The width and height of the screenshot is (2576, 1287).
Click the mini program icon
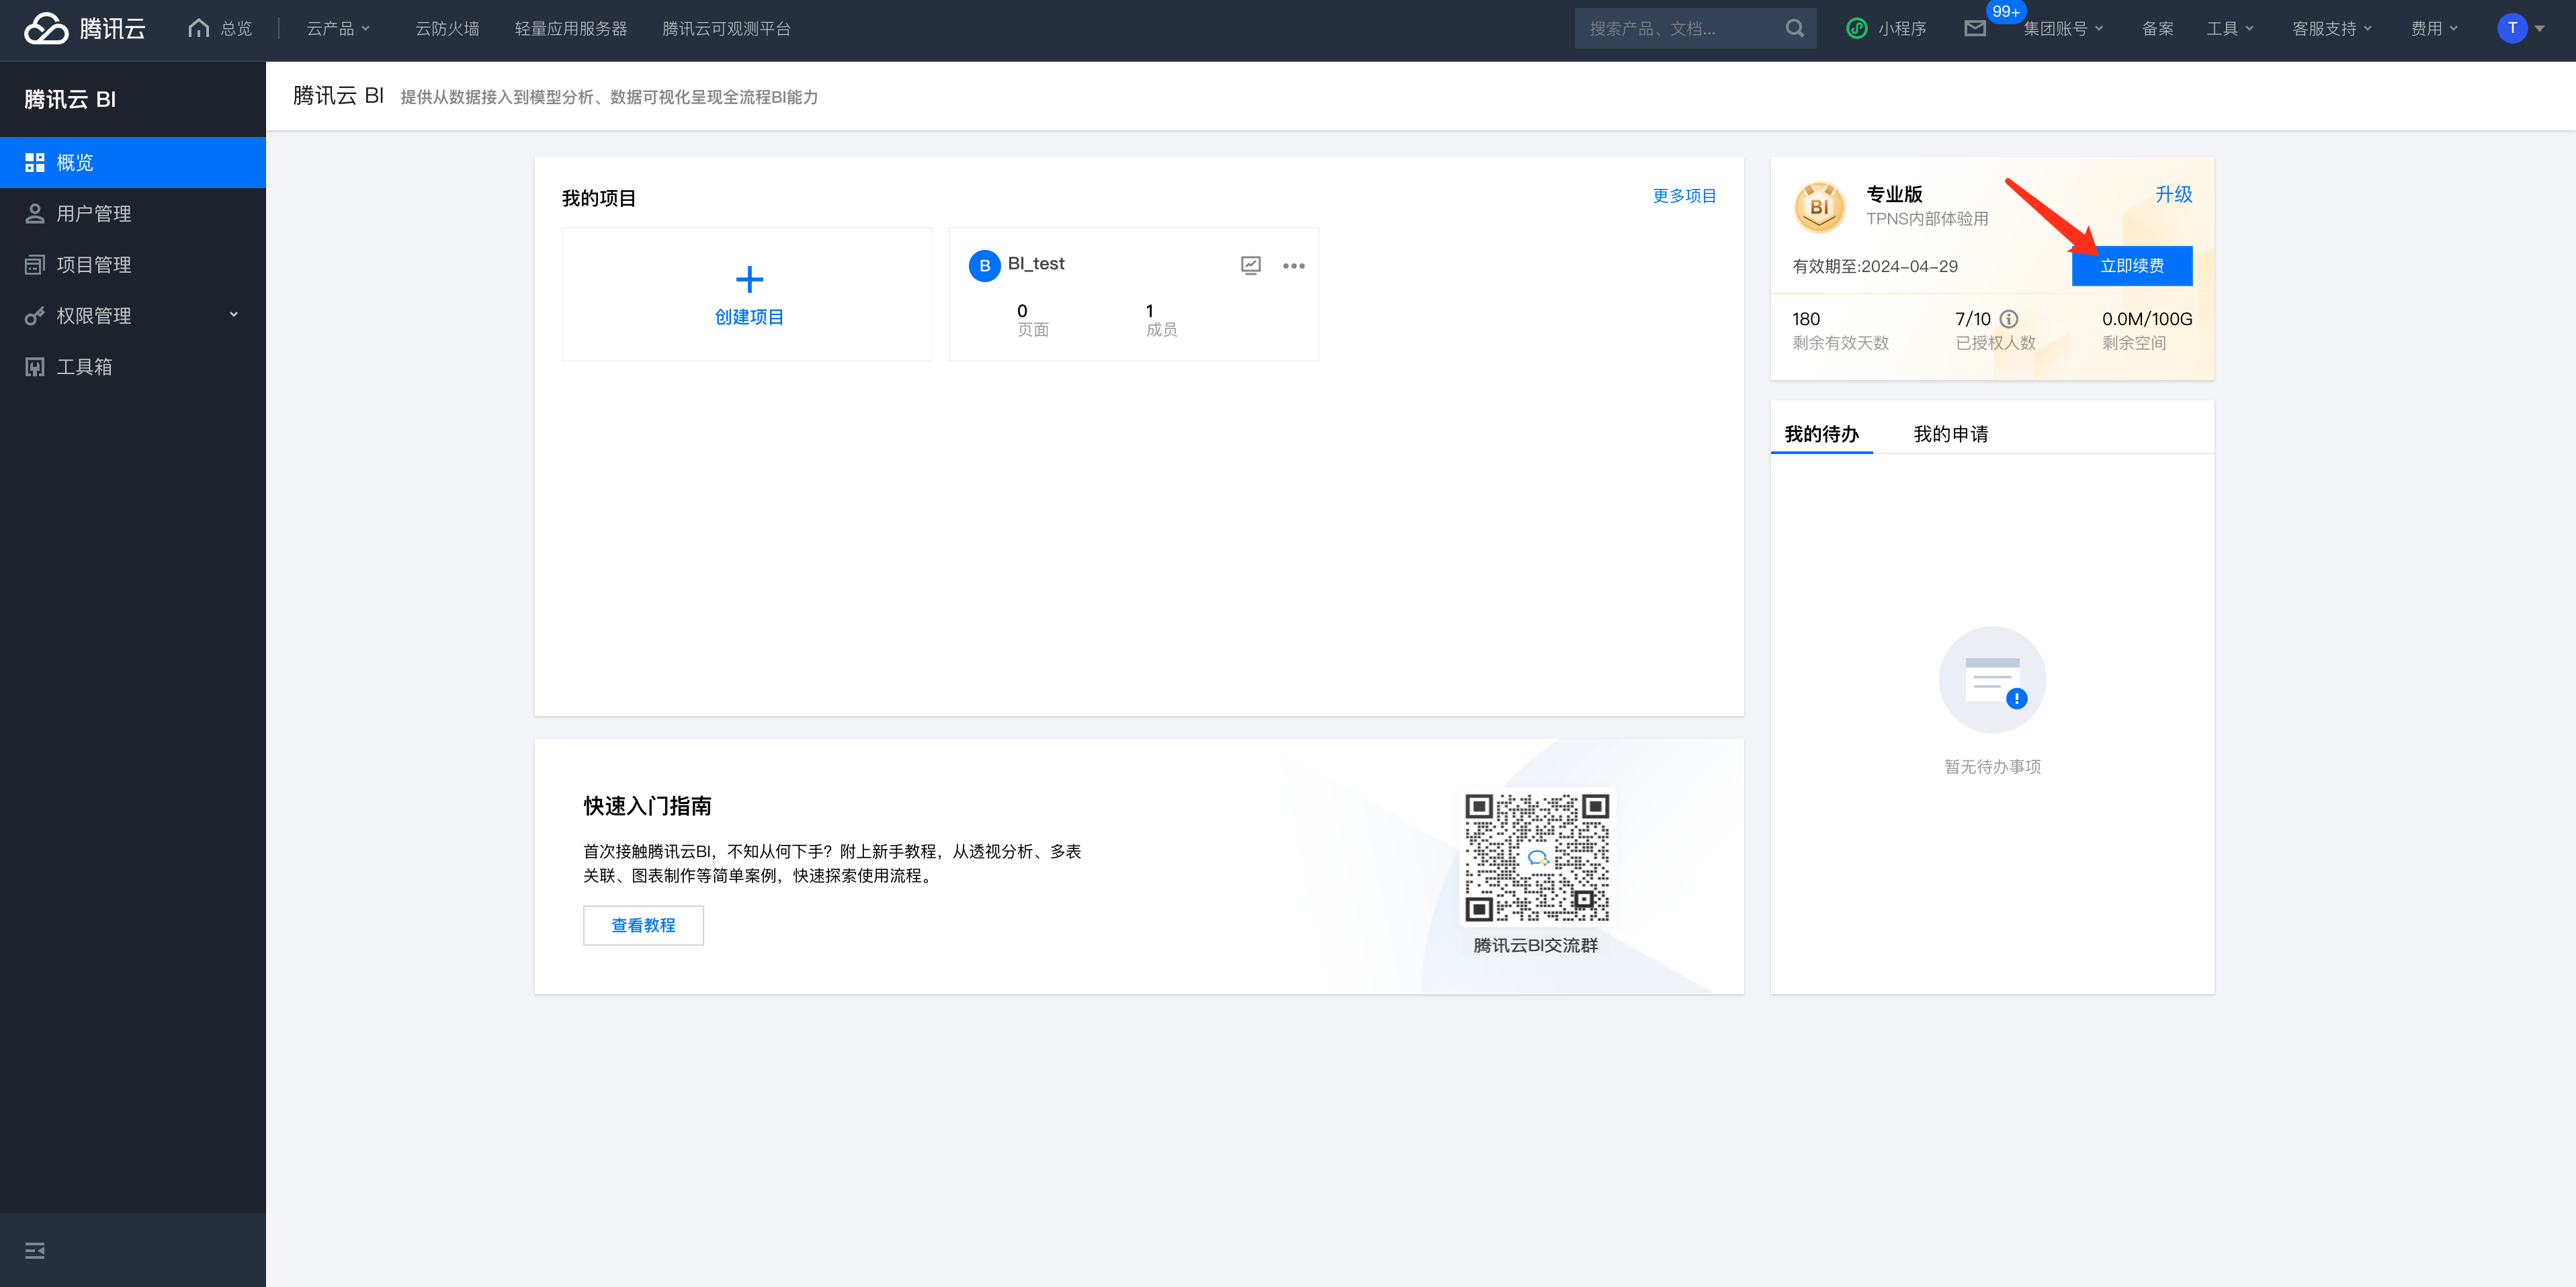pyautogui.click(x=1857, y=29)
